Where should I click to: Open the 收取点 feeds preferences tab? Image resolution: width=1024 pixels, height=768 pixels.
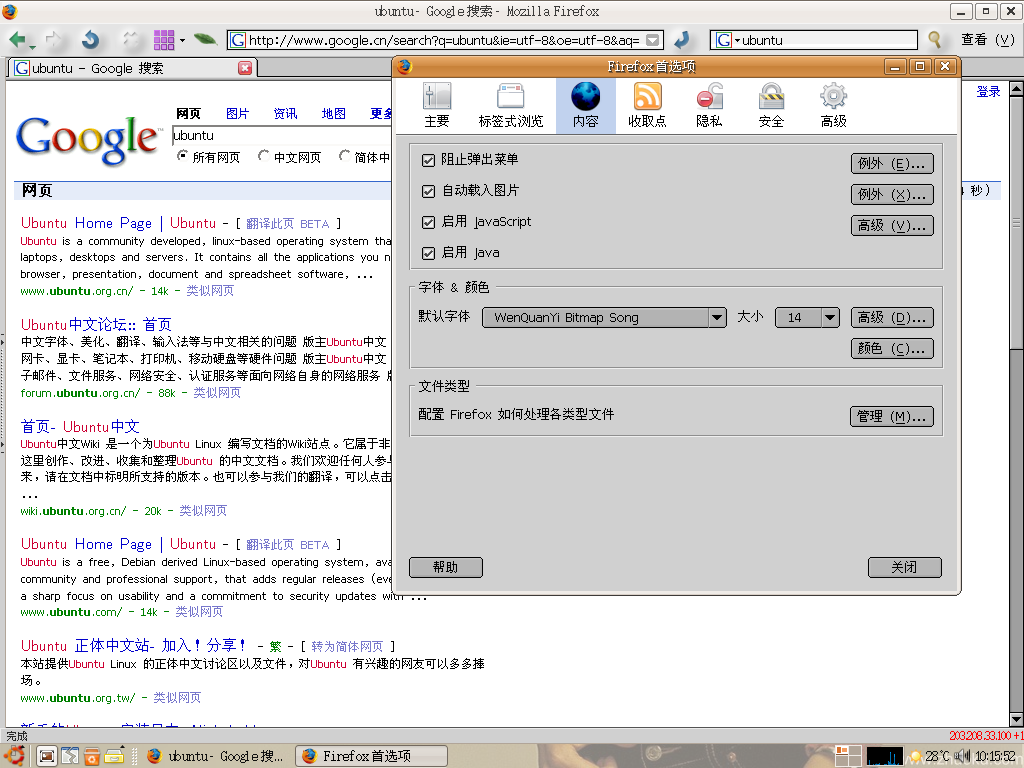[647, 105]
